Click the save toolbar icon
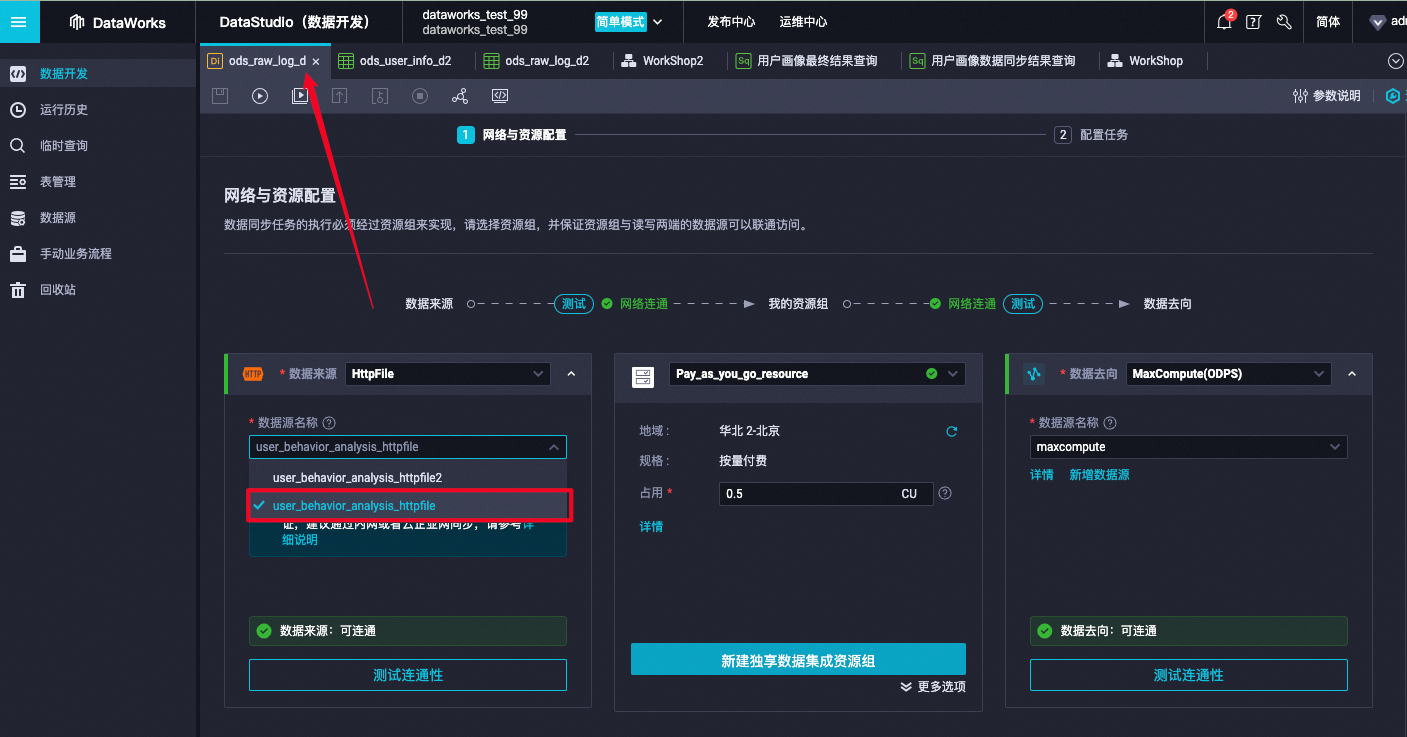The image size is (1407, 737). 220,96
